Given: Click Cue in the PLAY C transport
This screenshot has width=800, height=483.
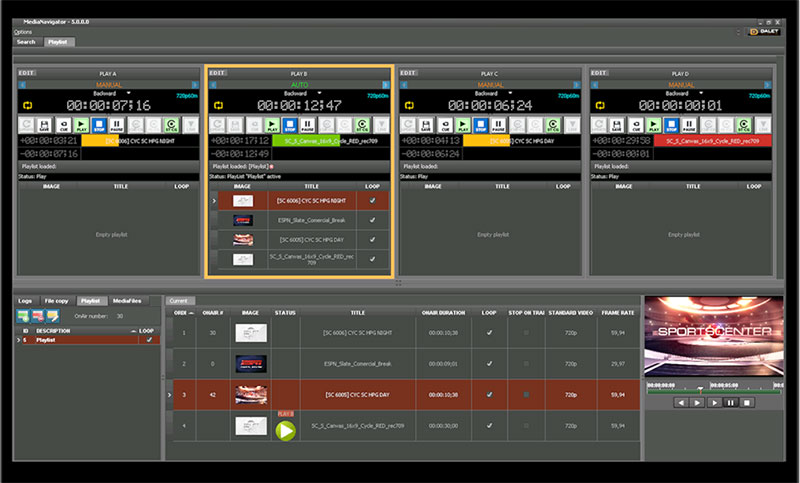Looking at the screenshot, I should [445, 124].
